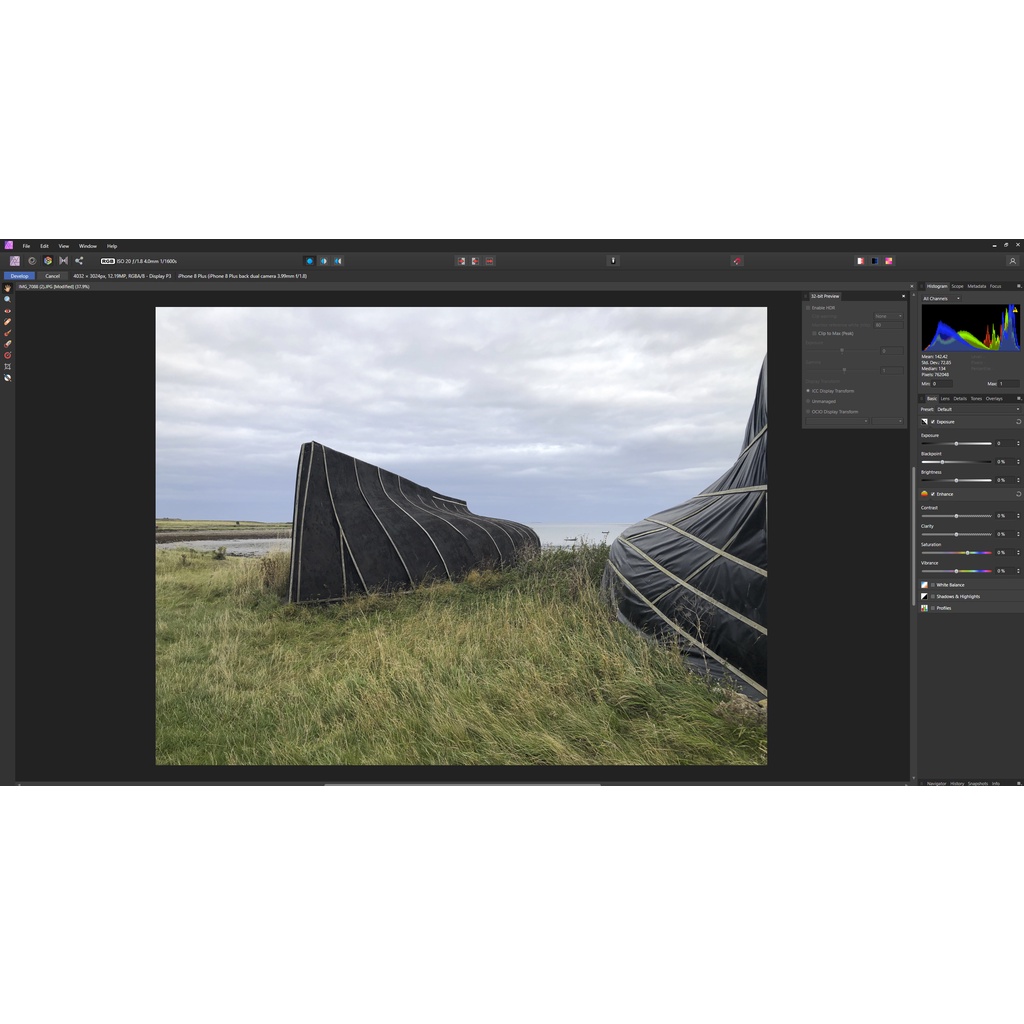The width and height of the screenshot is (1024, 1024).
Task: Open the Basic panel options menu
Action: (1019, 398)
